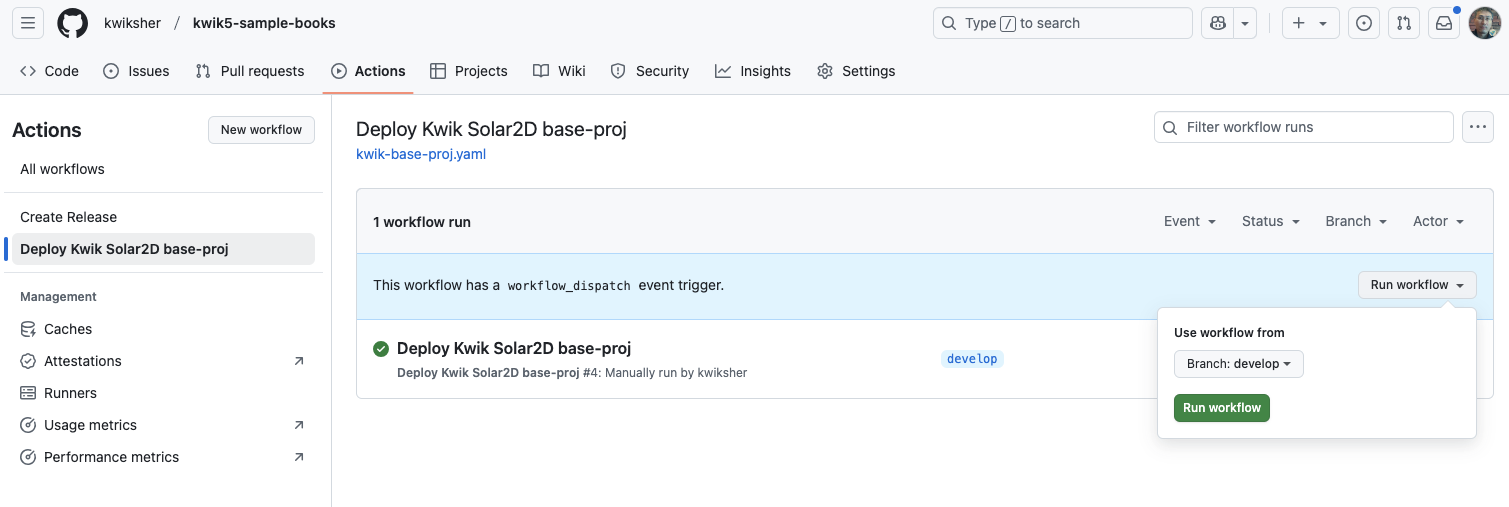Expand the Actor filter dropdown

tap(1438, 221)
